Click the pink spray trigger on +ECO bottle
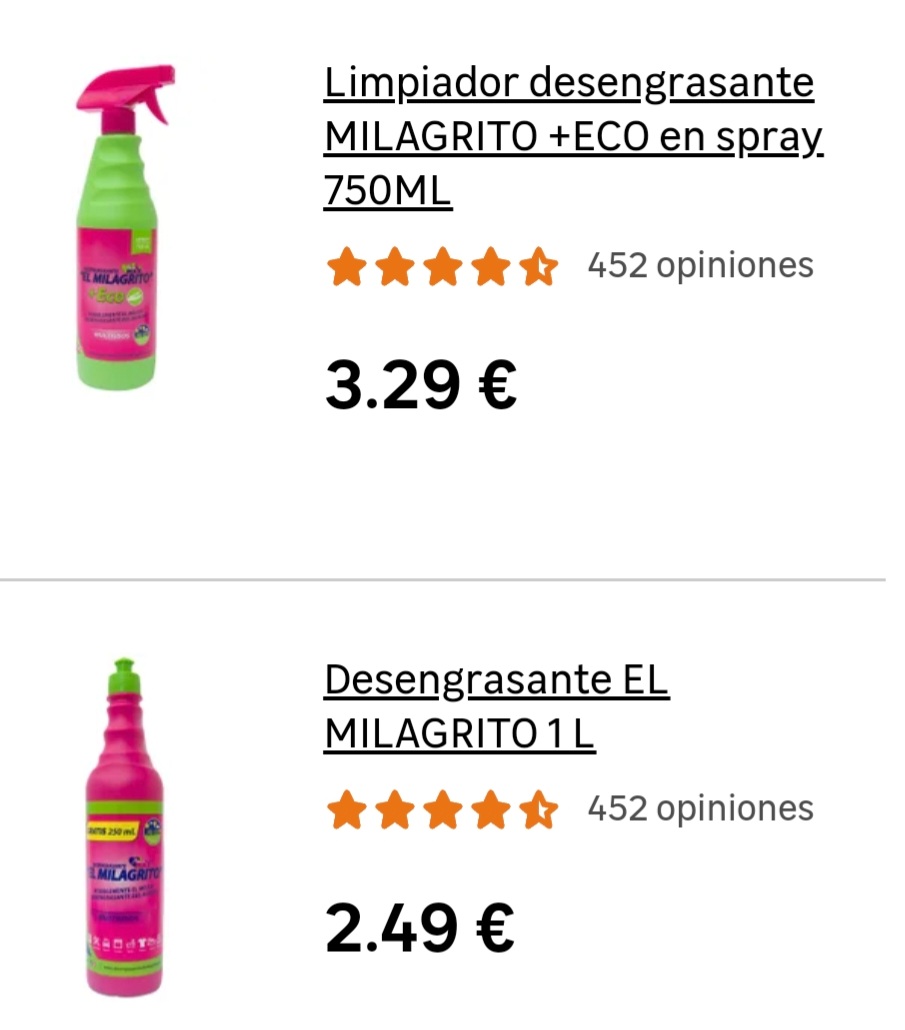 click(127, 93)
